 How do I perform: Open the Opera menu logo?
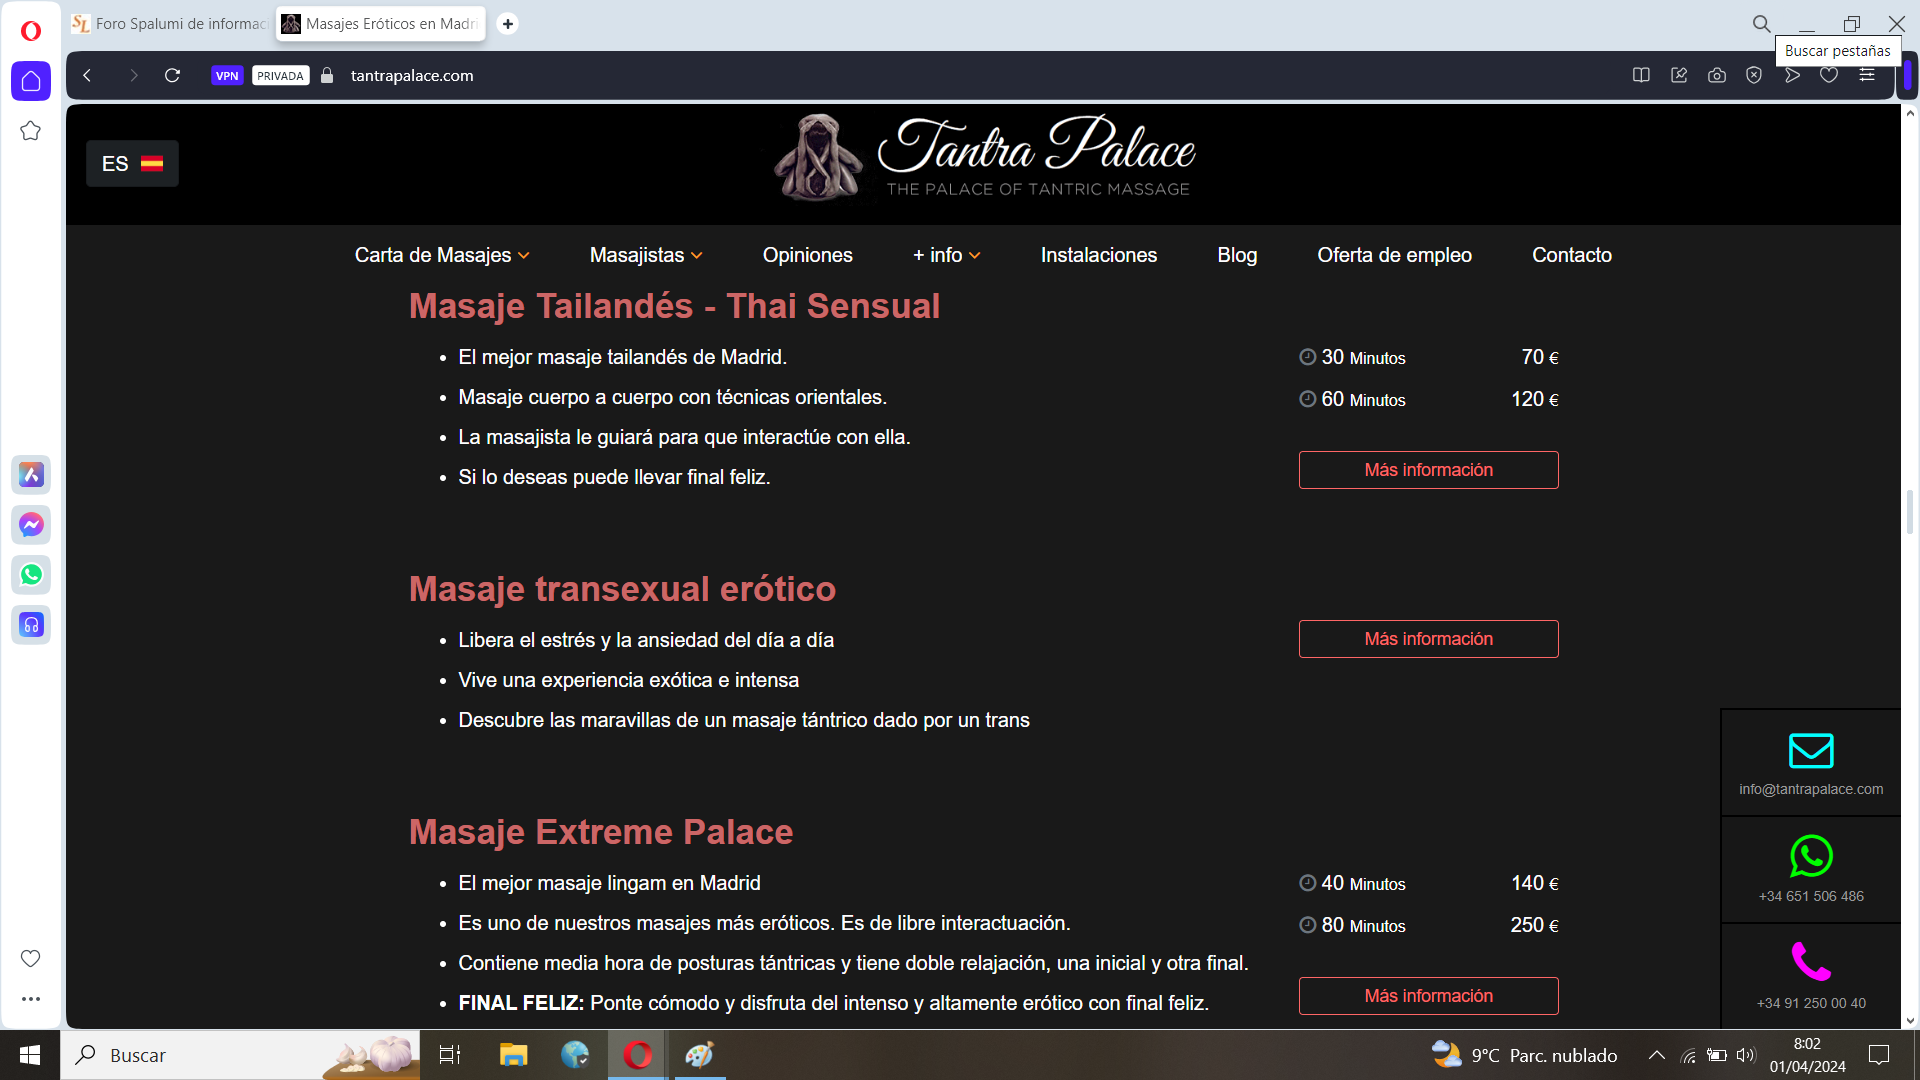point(31,31)
